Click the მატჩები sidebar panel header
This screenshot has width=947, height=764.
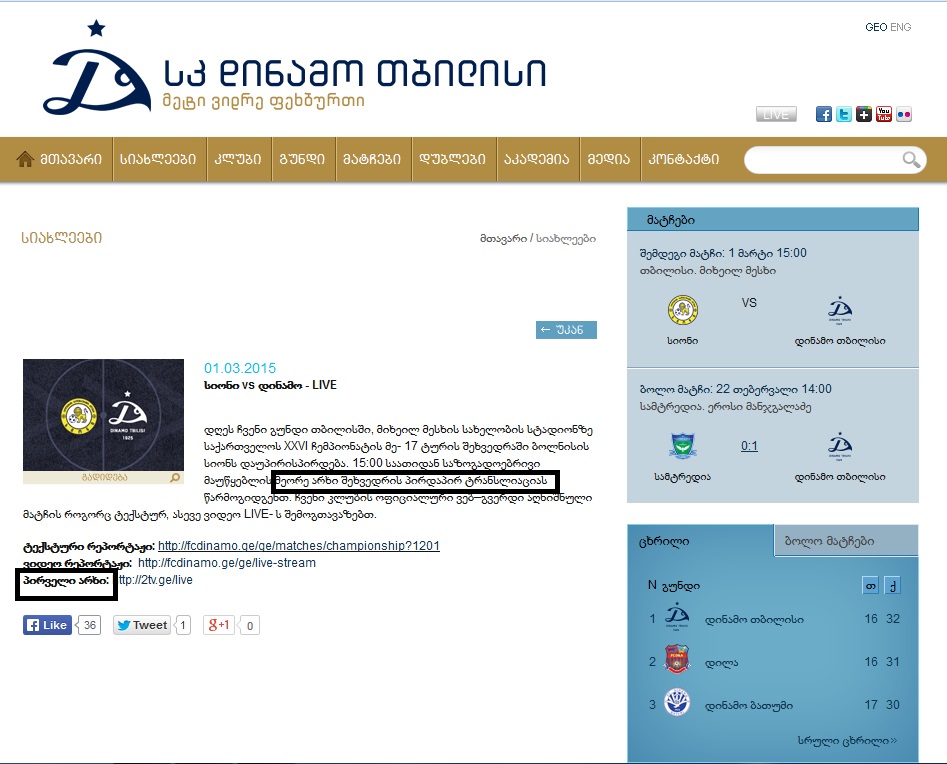pyautogui.click(x=772, y=219)
